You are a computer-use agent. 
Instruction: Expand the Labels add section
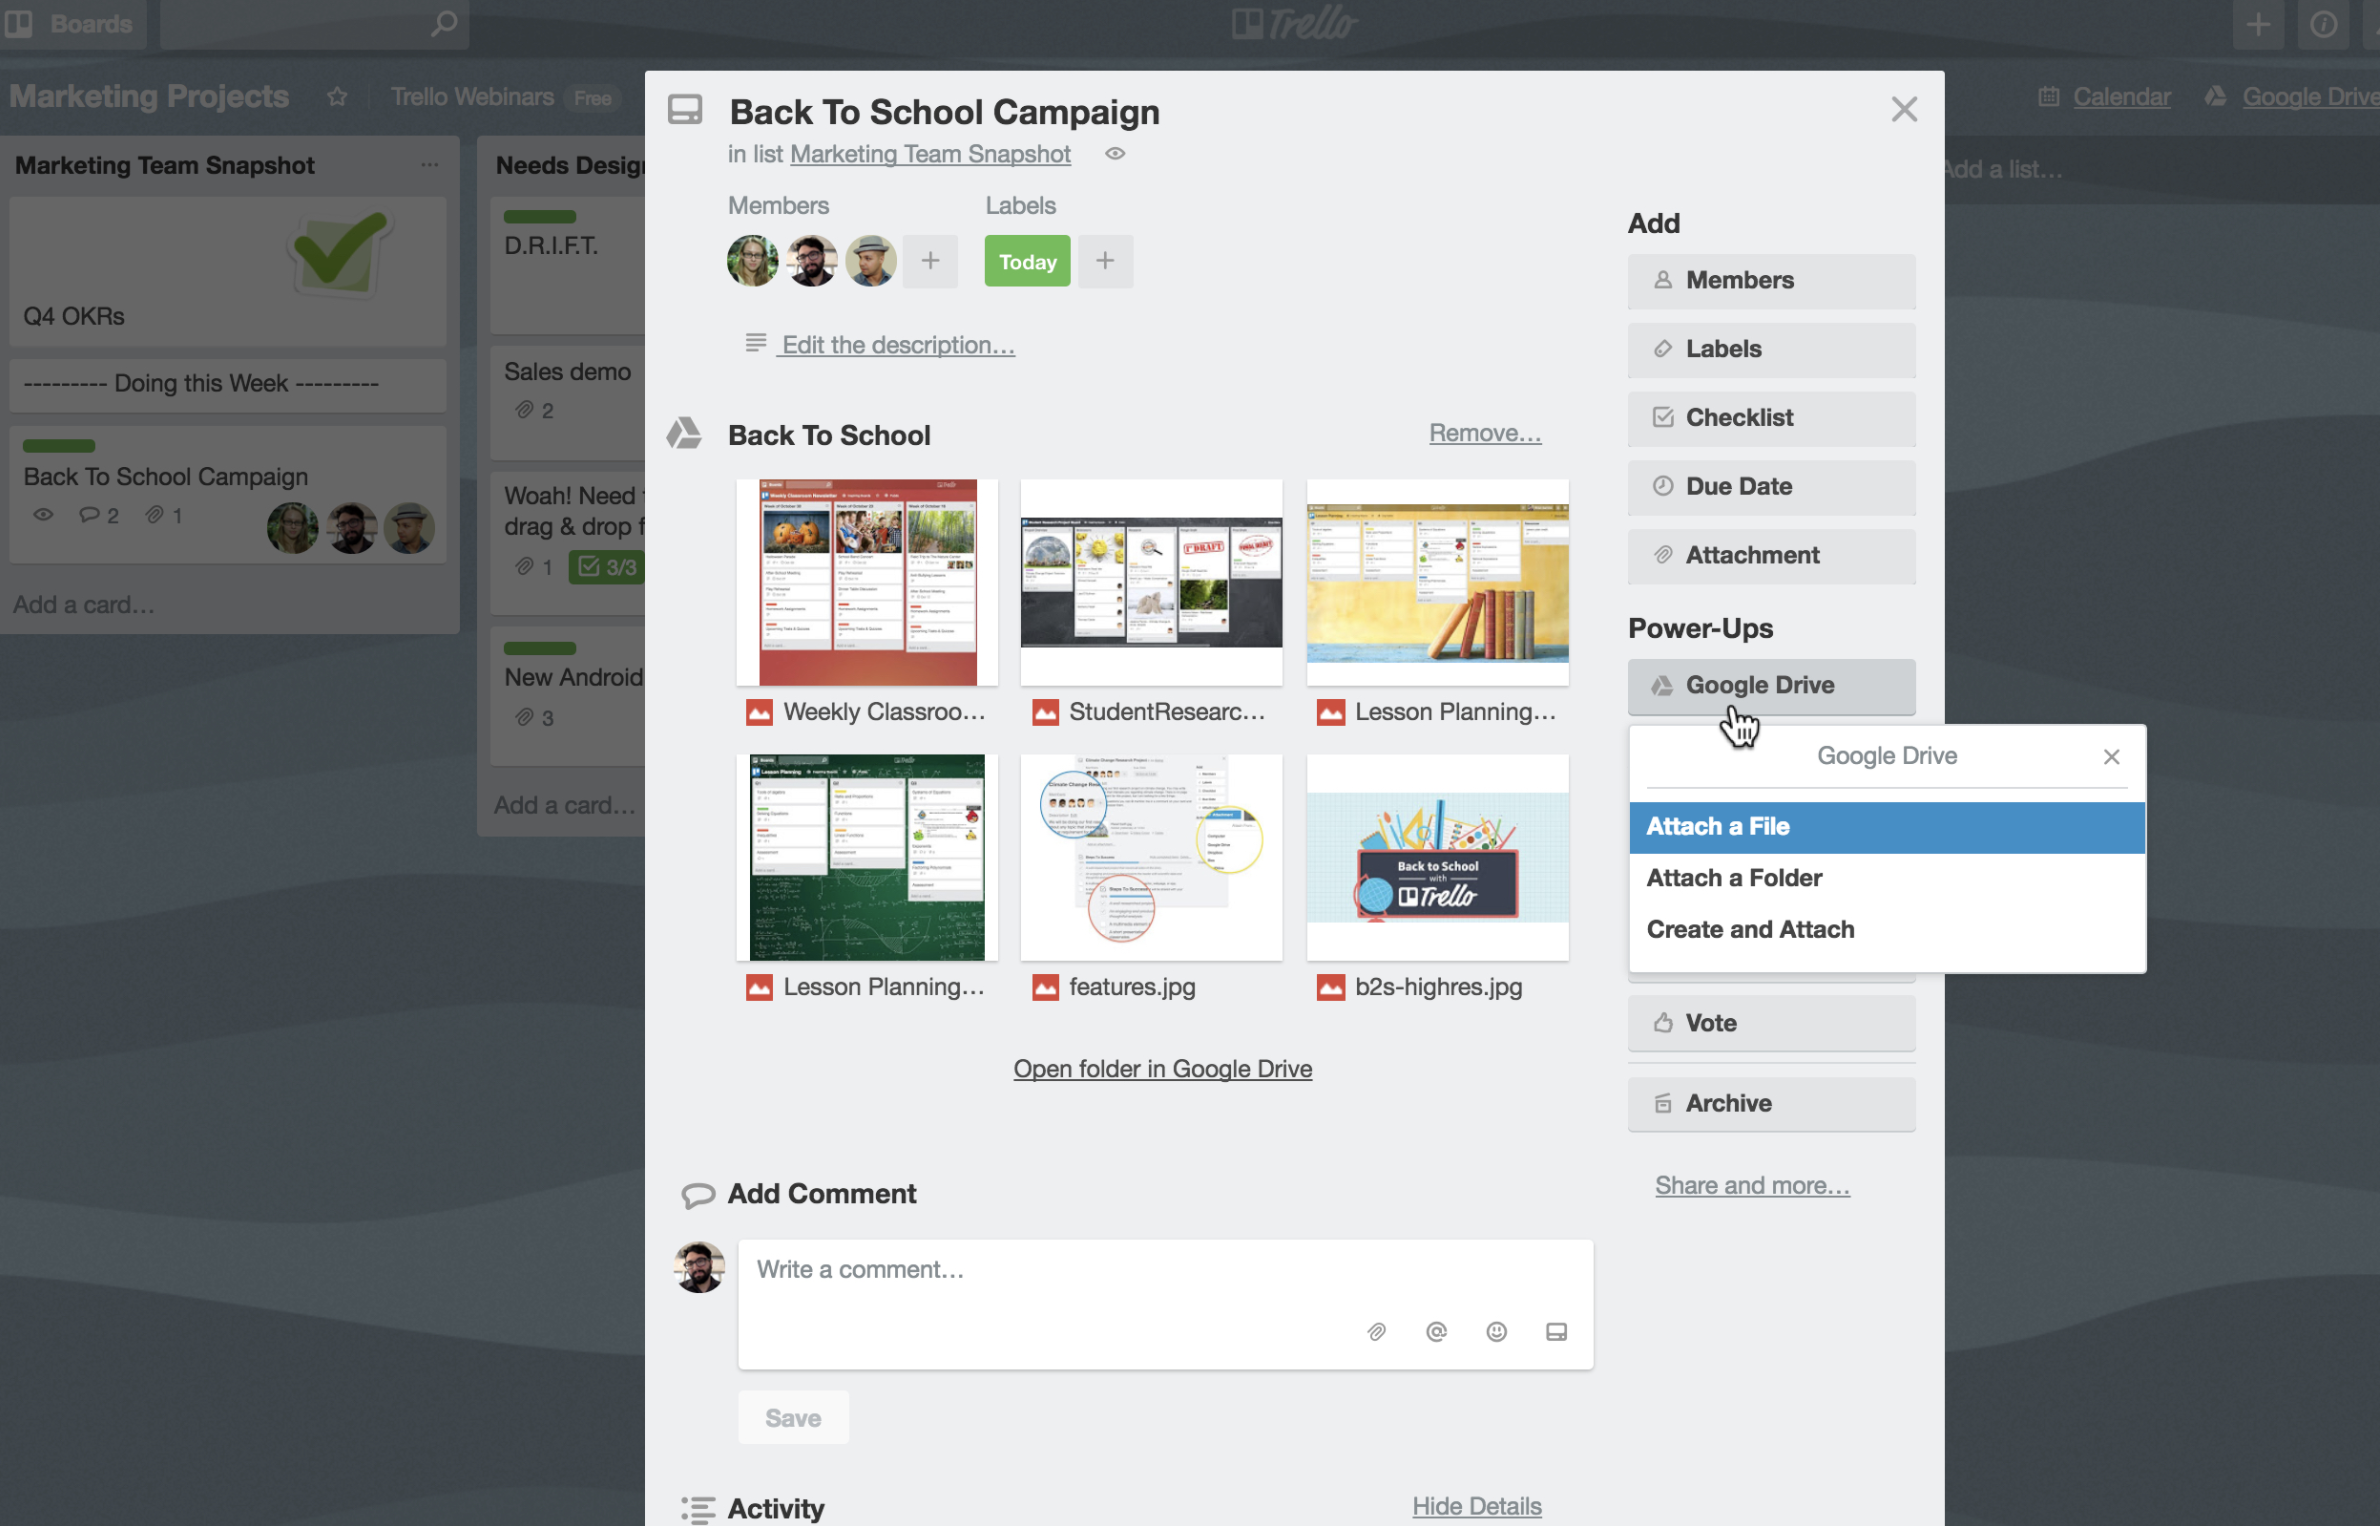point(1769,347)
